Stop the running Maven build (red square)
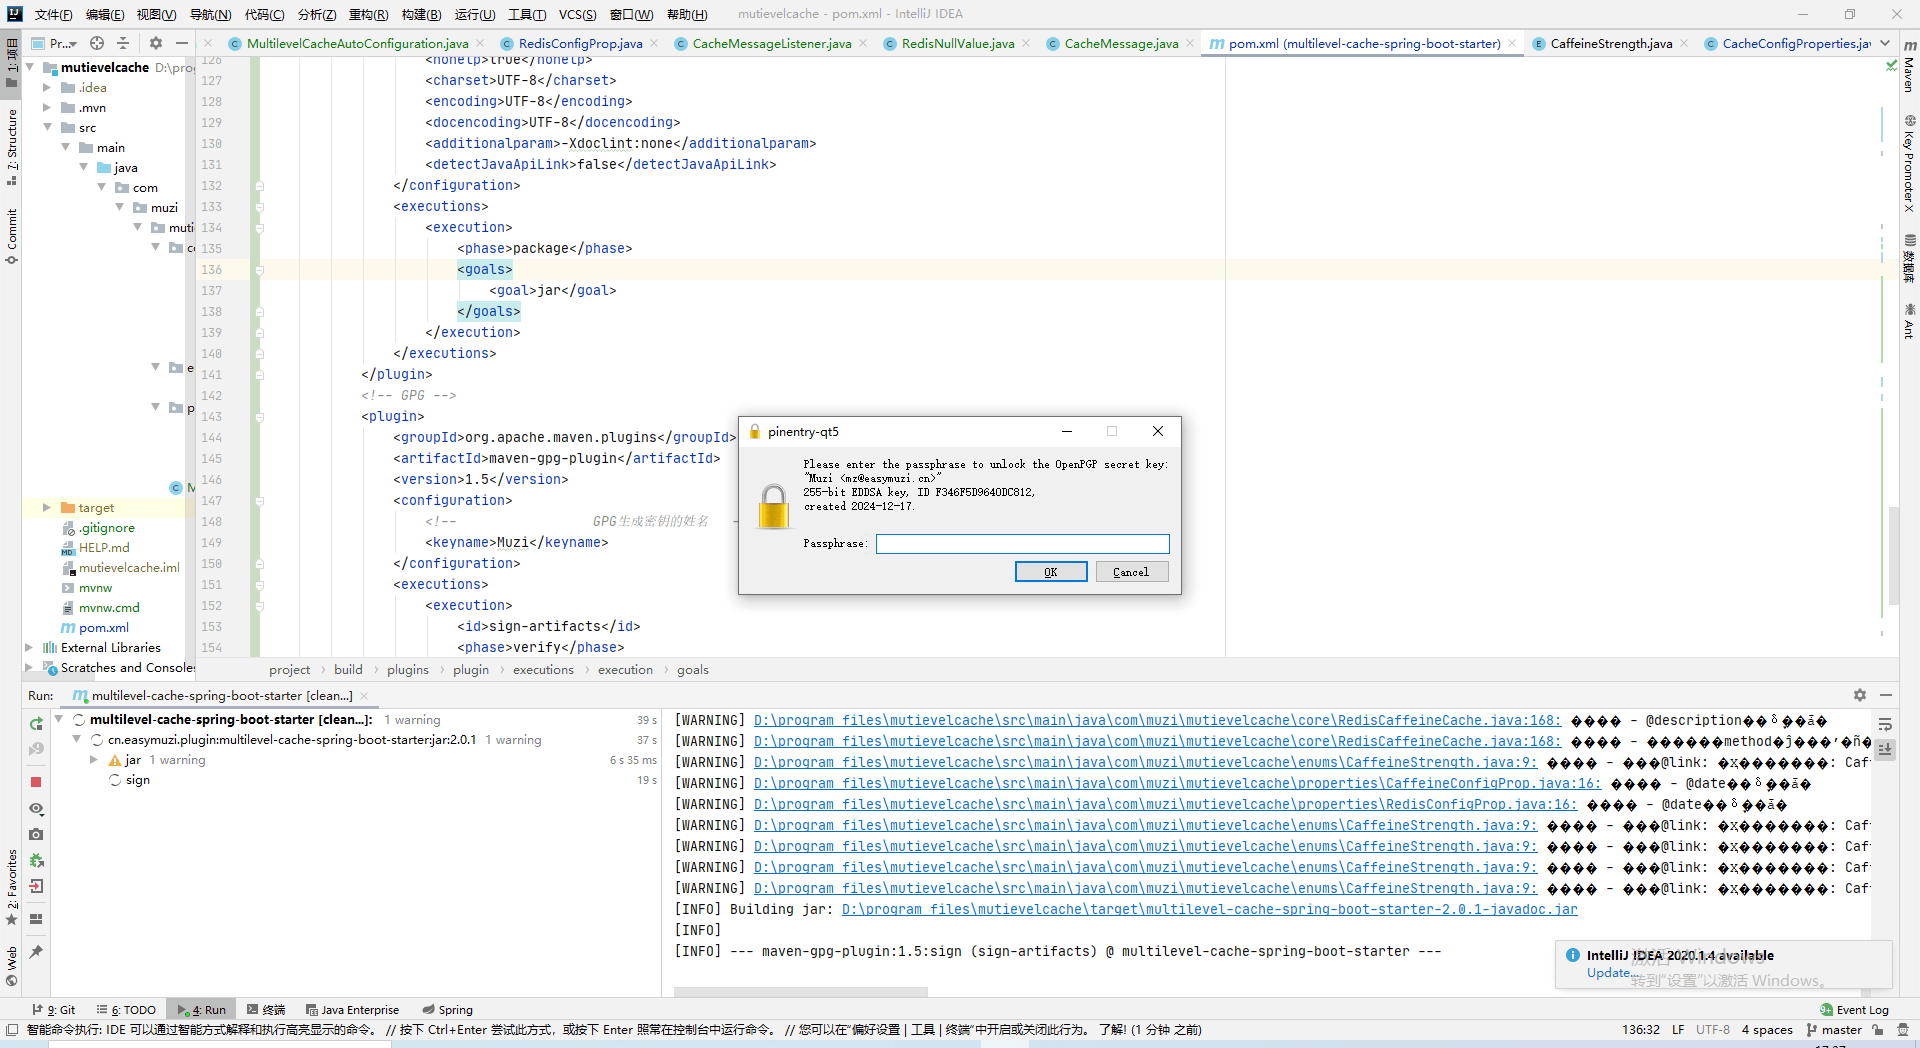 point(36,782)
